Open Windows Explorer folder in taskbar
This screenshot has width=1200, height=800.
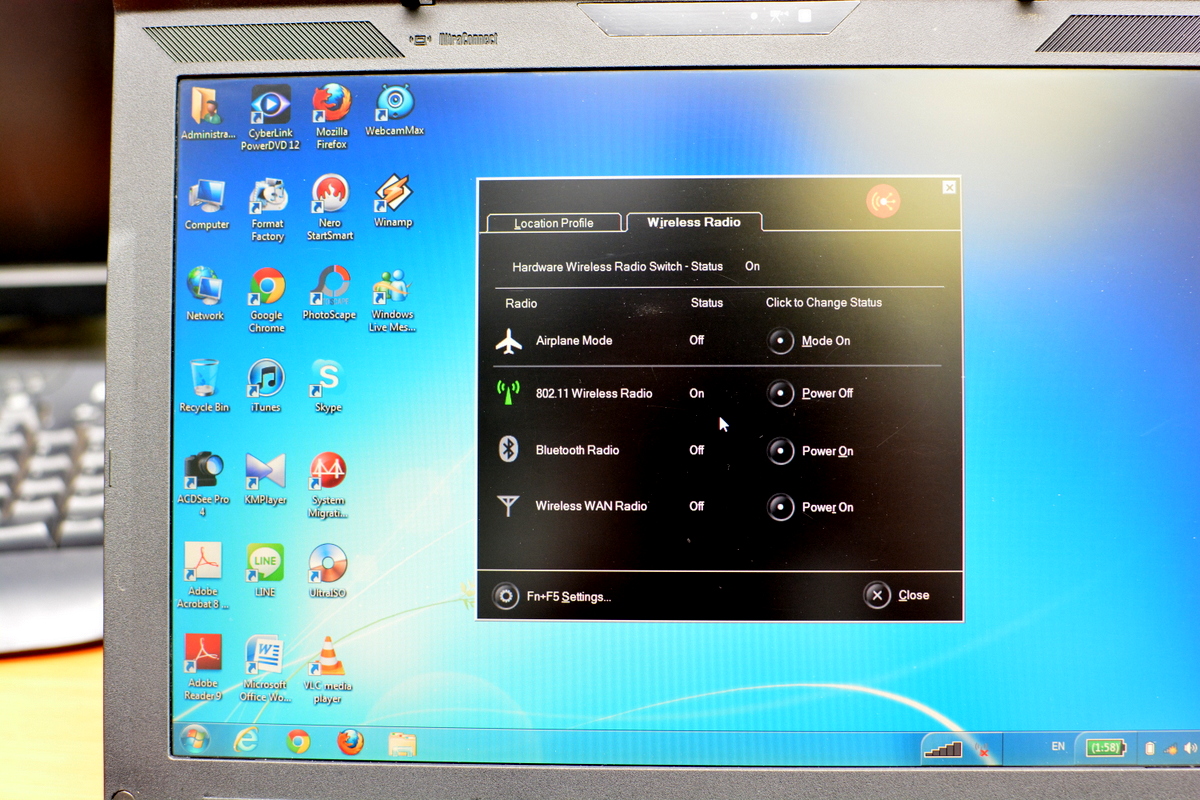[402, 744]
